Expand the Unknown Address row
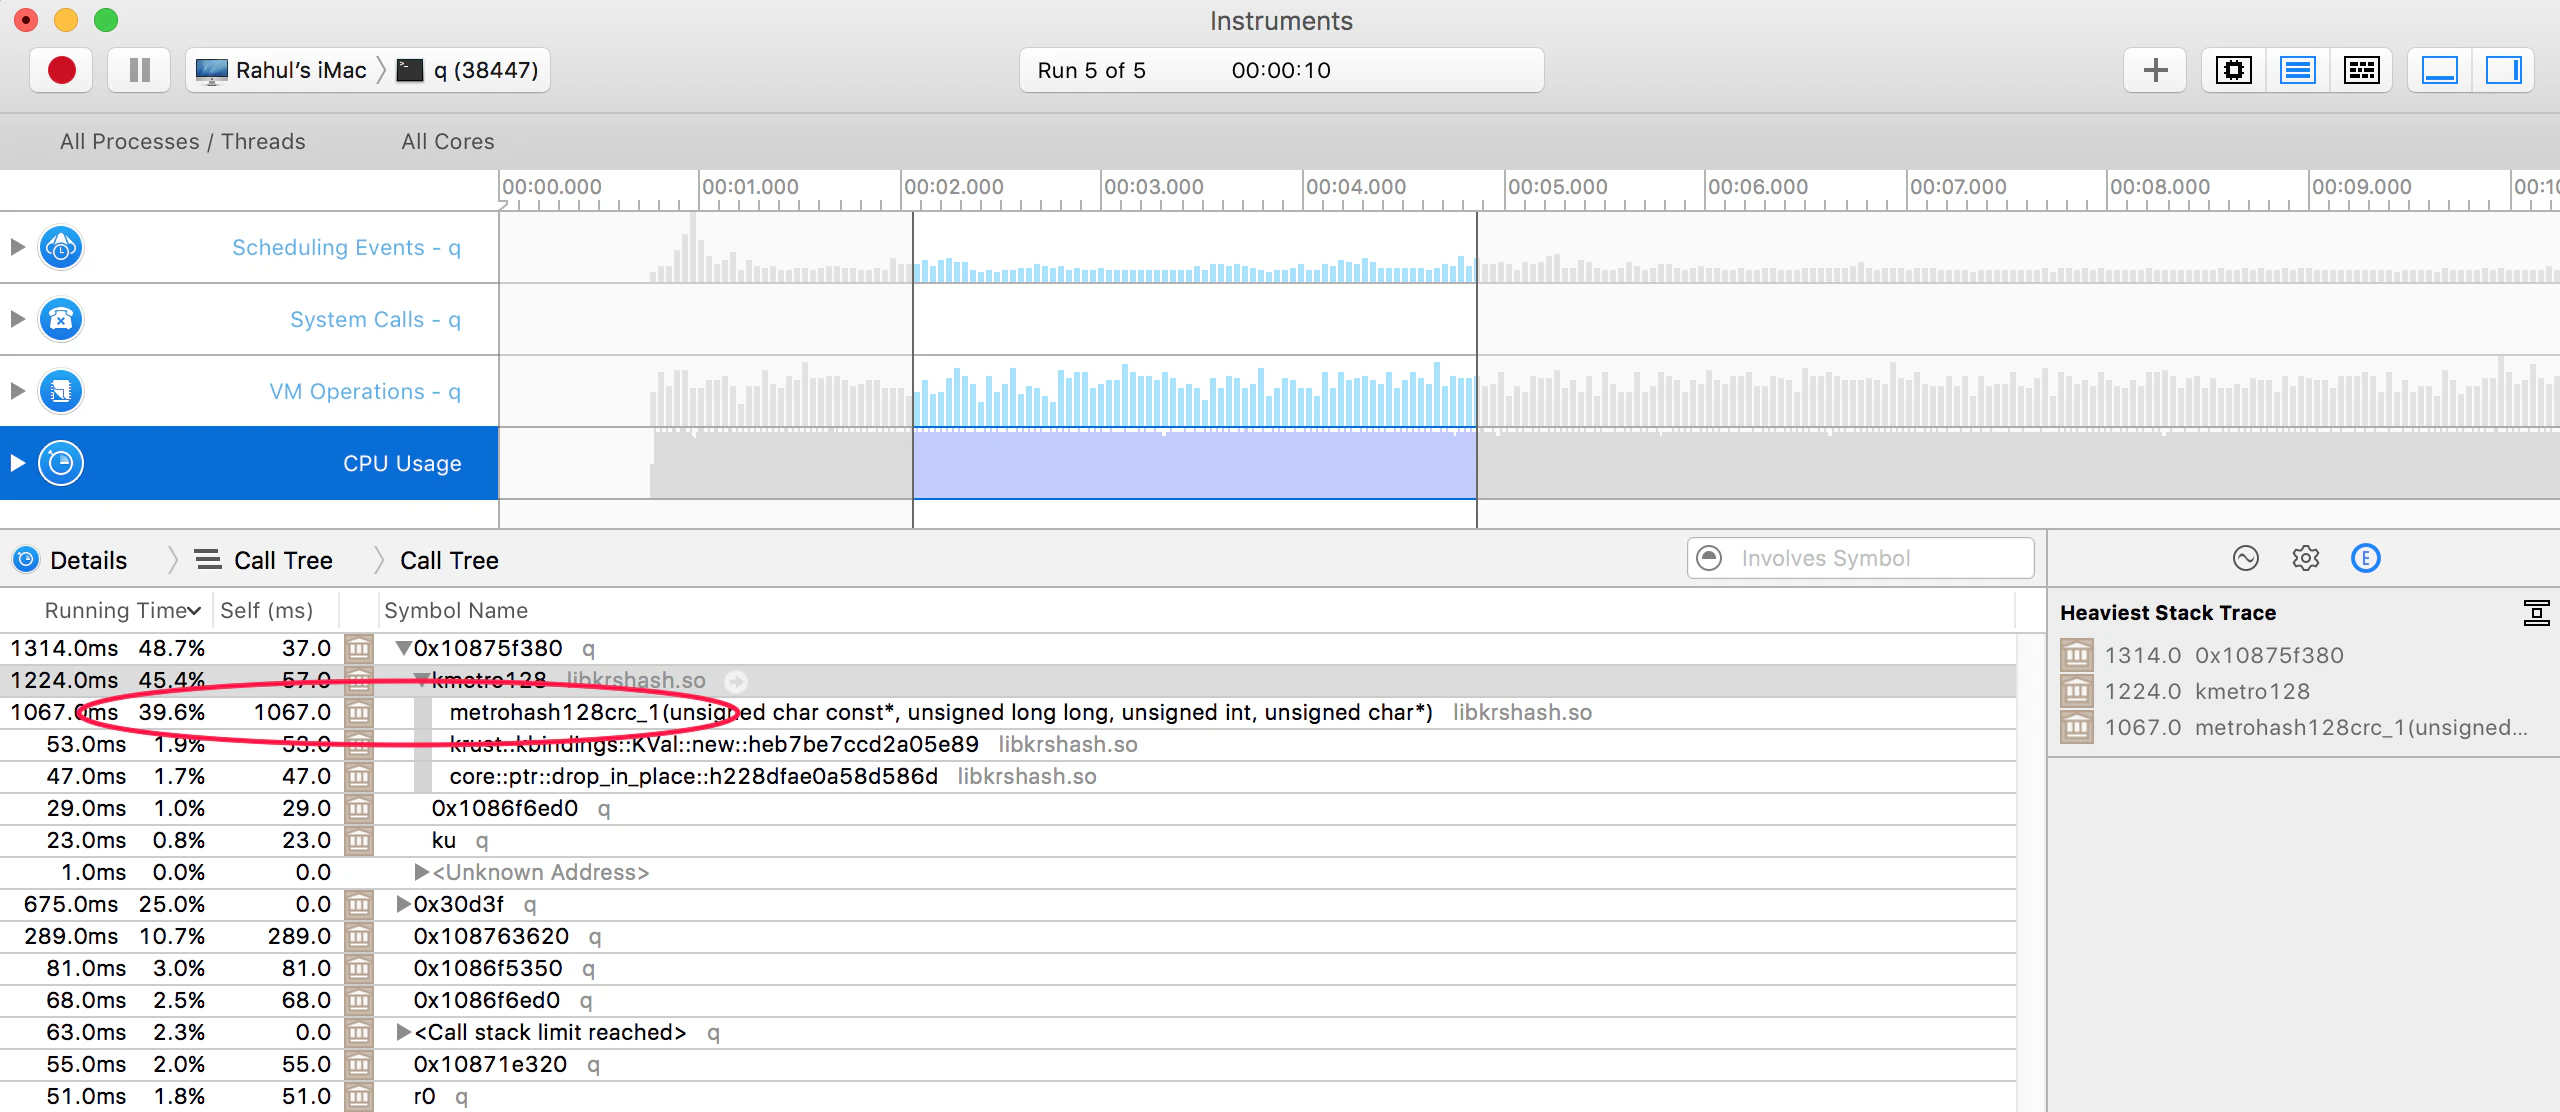Viewport: 2560px width, 1112px height. [x=422, y=872]
